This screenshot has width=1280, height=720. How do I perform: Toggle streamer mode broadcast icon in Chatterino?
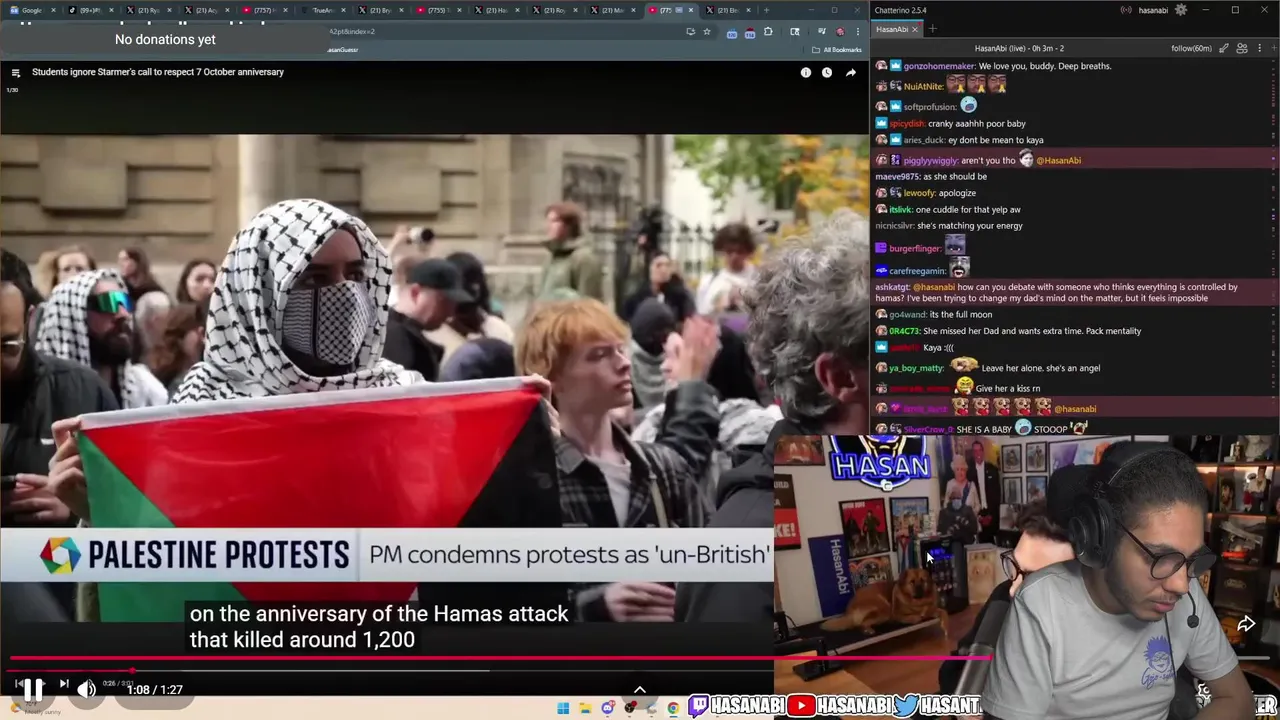coord(1126,10)
